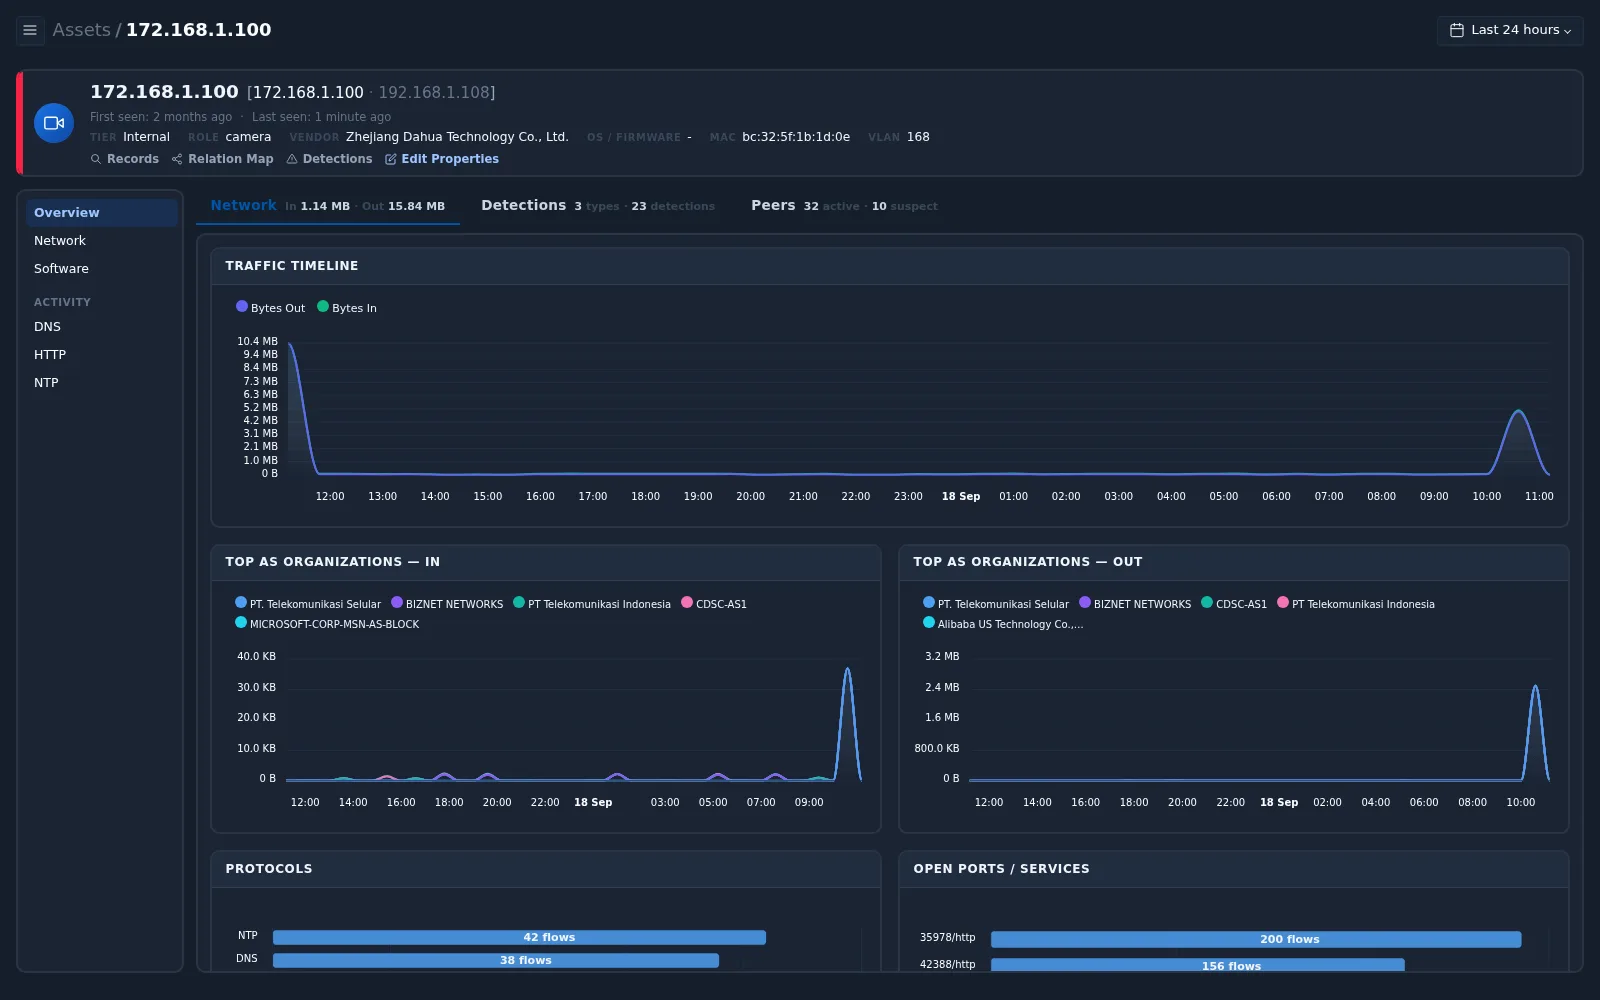The image size is (1600, 1000).
Task: Open DNS activity in sidebar
Action: 101,327
